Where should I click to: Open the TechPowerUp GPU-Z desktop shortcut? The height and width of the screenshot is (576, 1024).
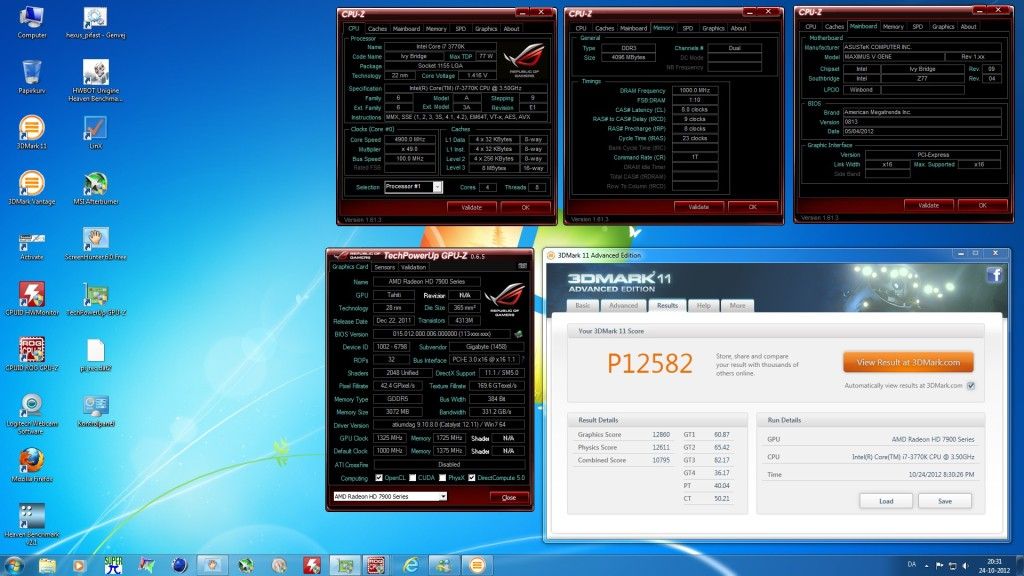pos(95,299)
